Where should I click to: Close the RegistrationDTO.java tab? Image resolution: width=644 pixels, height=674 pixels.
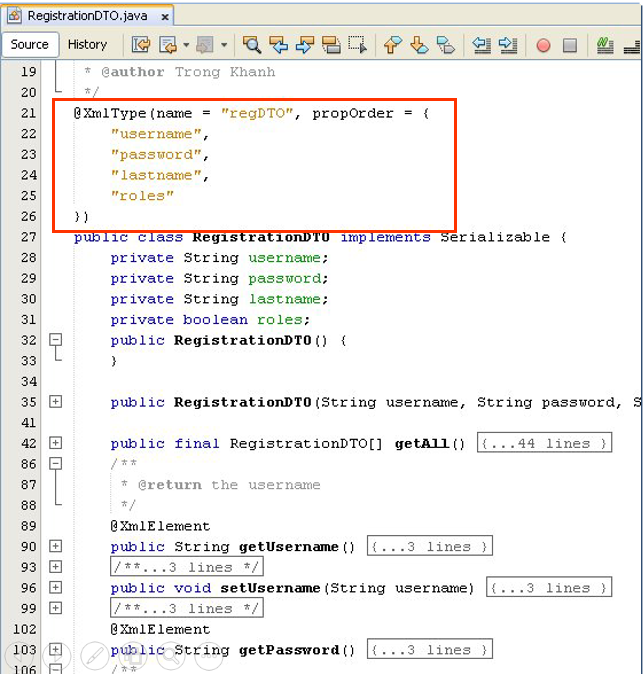pos(165,17)
